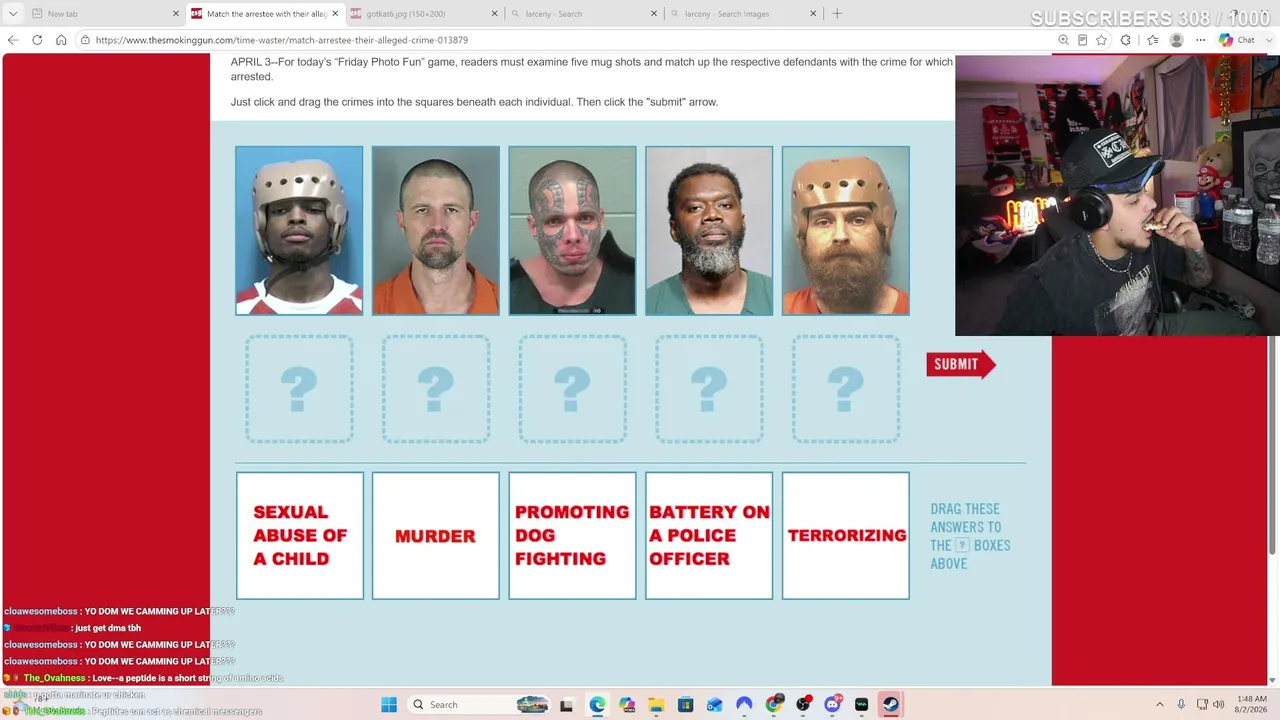Open Task View on the taskbar
Viewport: 1280px width, 720px height.
click(566, 705)
